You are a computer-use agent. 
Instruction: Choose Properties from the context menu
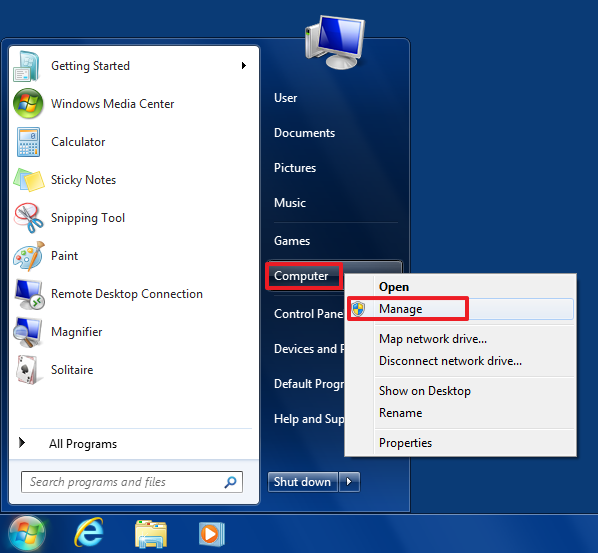click(405, 443)
